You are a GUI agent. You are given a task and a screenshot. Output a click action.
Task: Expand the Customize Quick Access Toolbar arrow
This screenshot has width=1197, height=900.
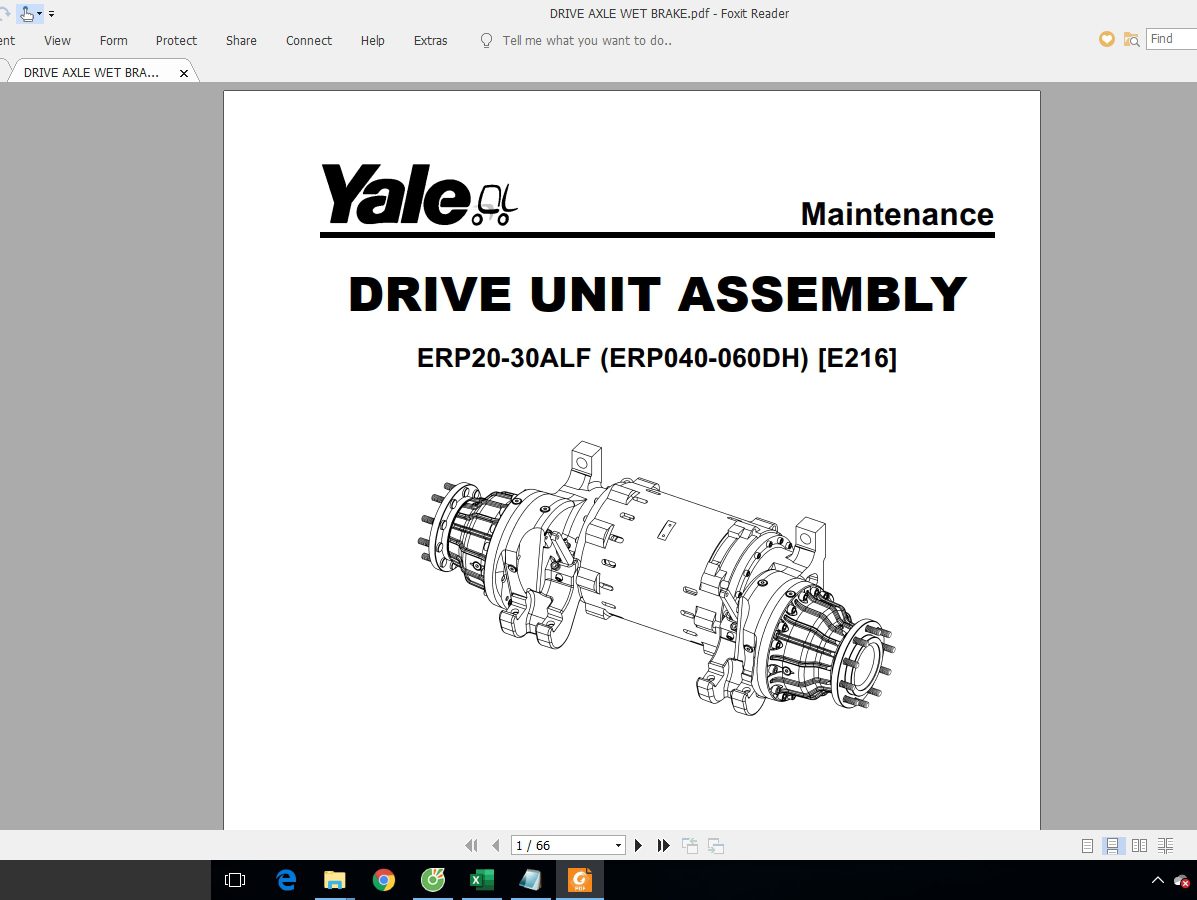(51, 14)
